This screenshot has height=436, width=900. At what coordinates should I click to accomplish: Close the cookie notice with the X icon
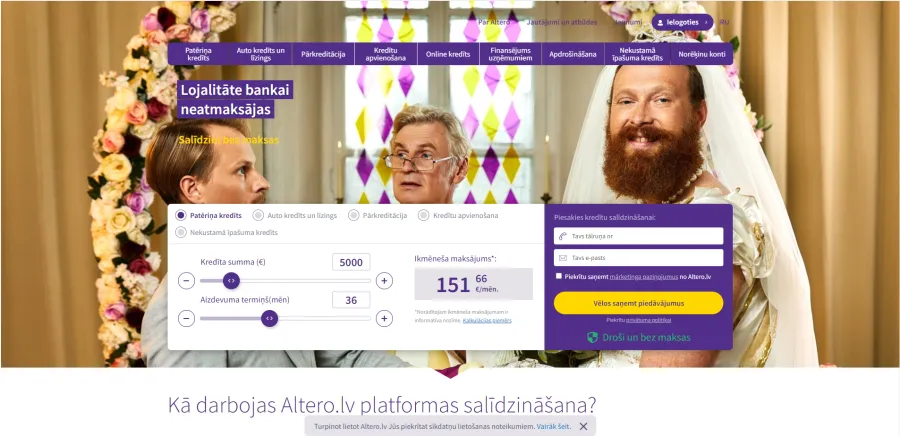point(583,426)
